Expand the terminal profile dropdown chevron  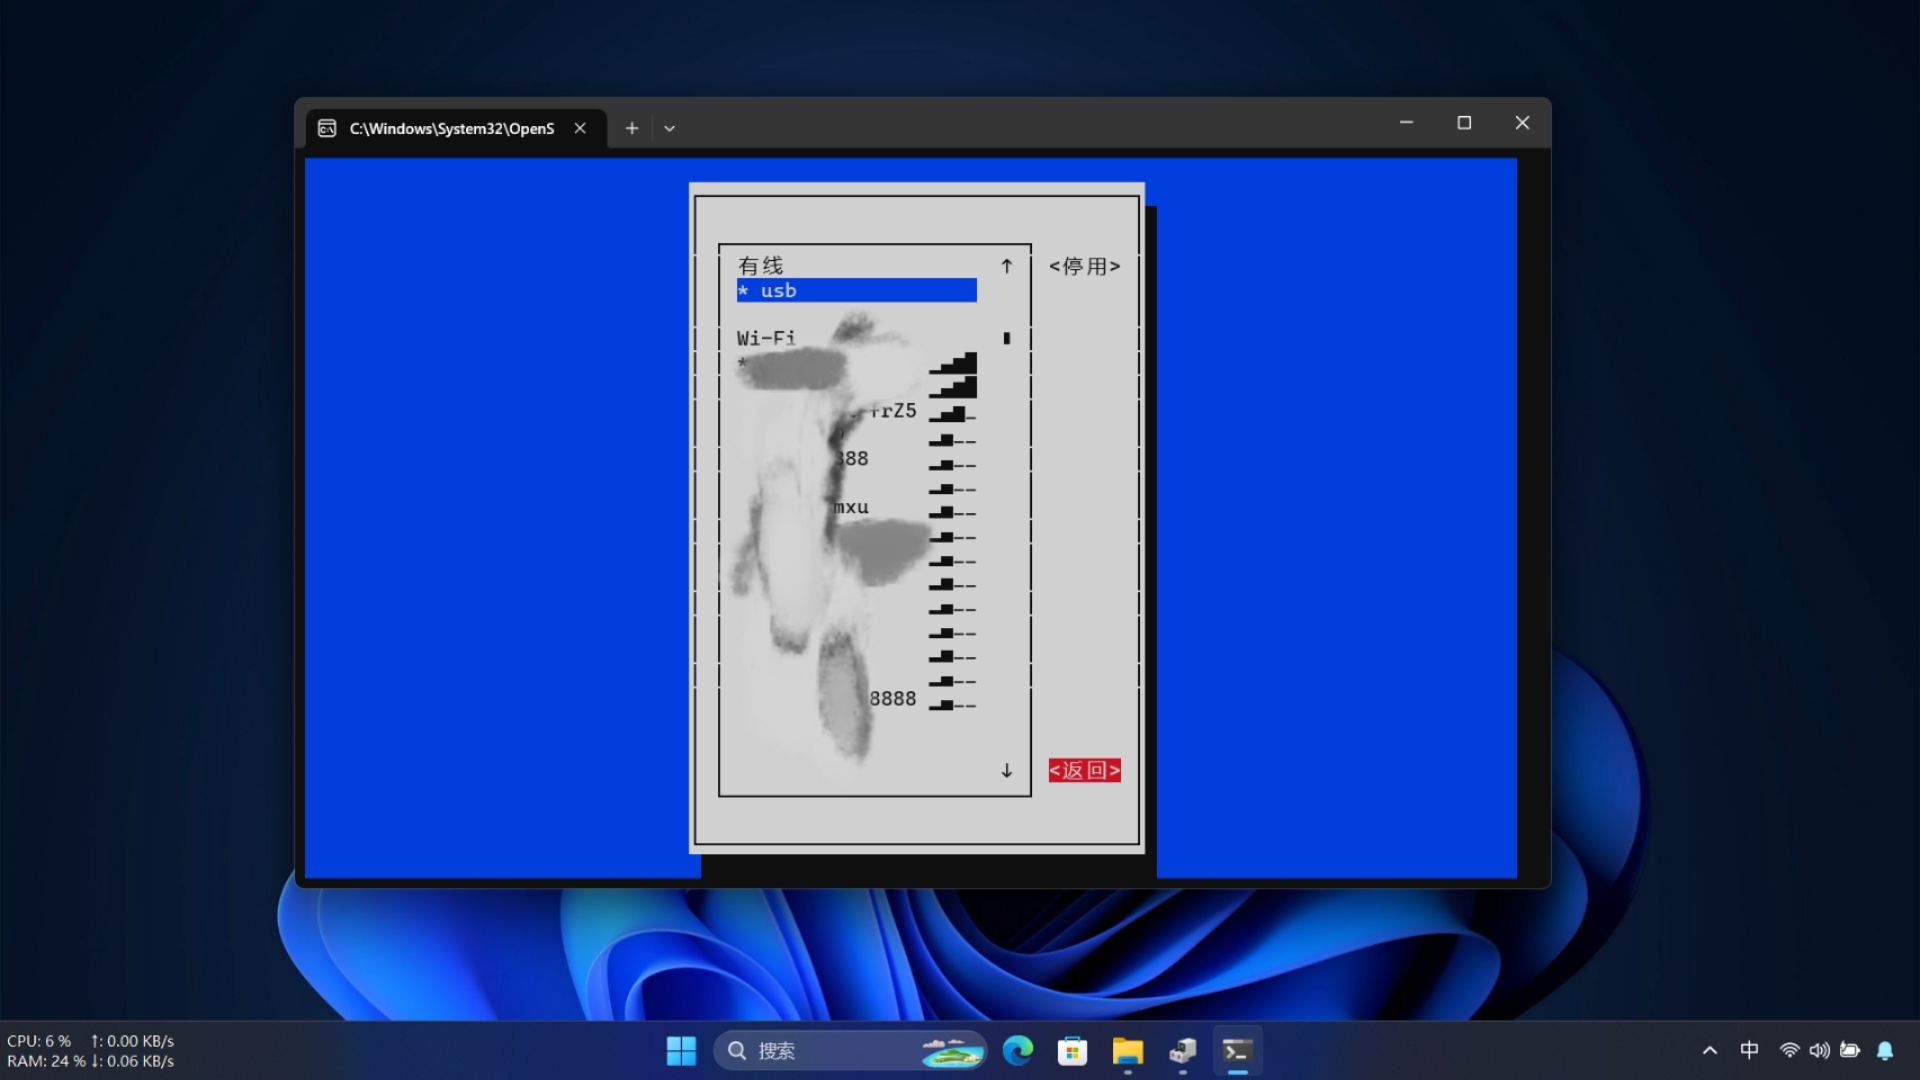[x=669, y=128]
